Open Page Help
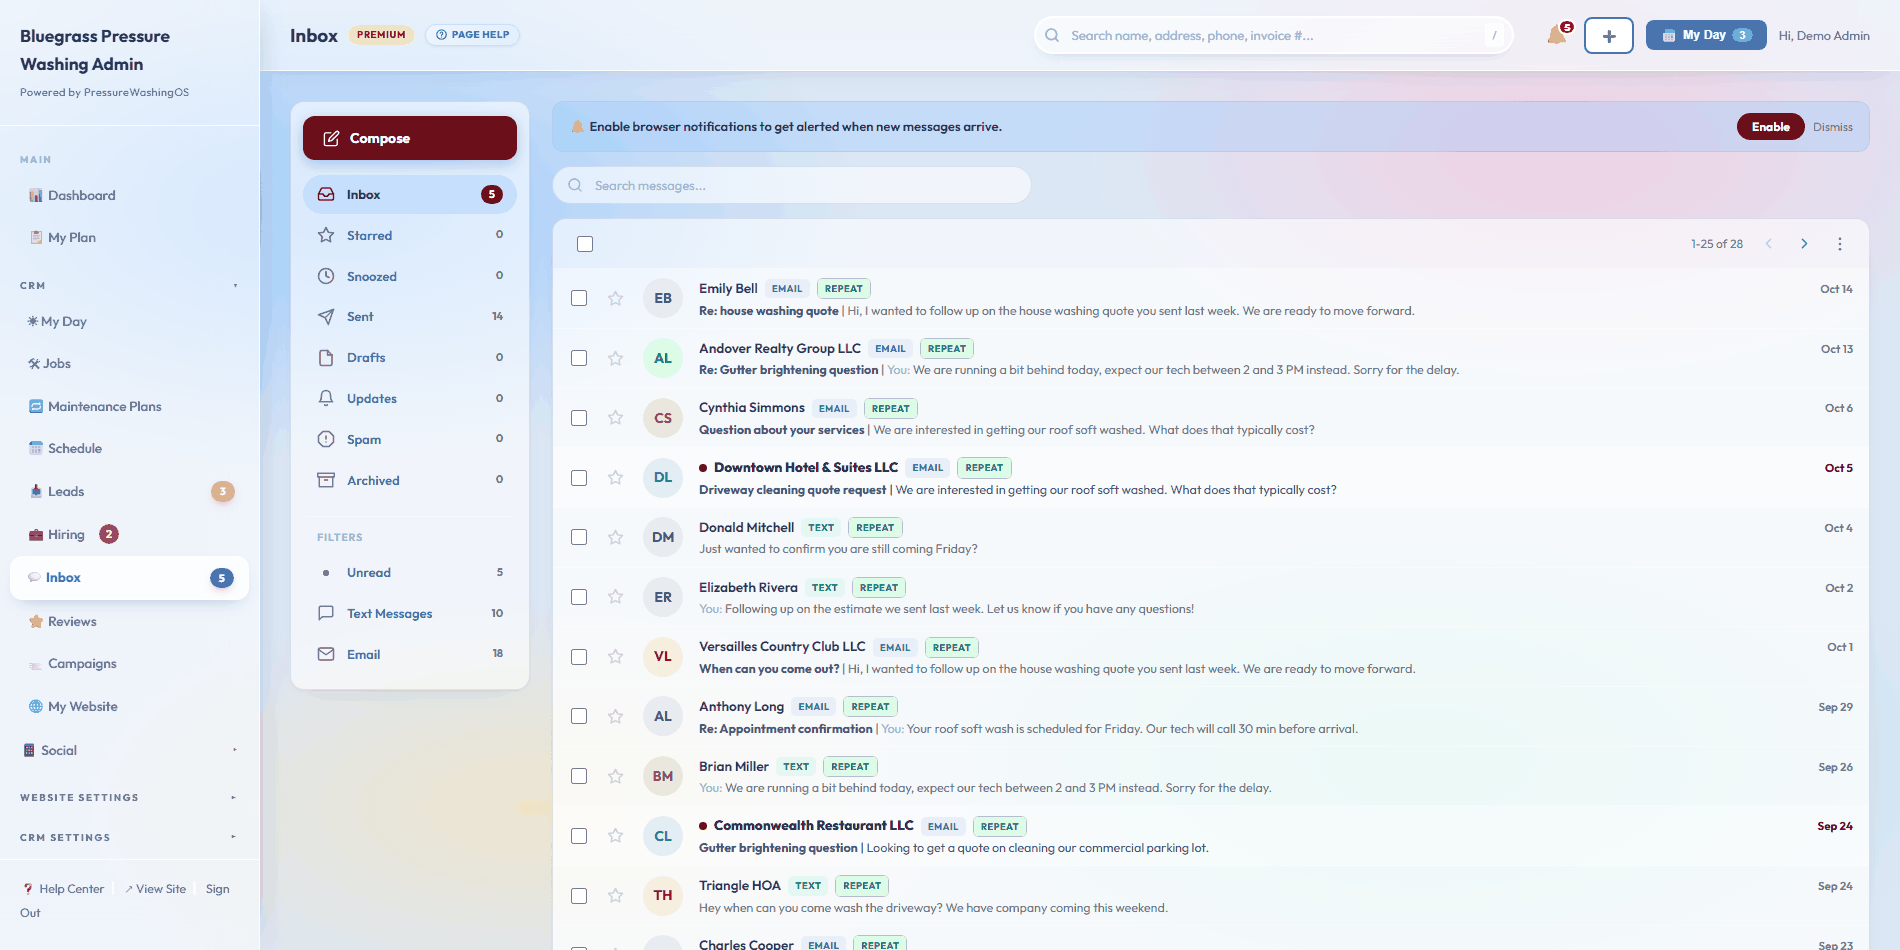 [473, 35]
